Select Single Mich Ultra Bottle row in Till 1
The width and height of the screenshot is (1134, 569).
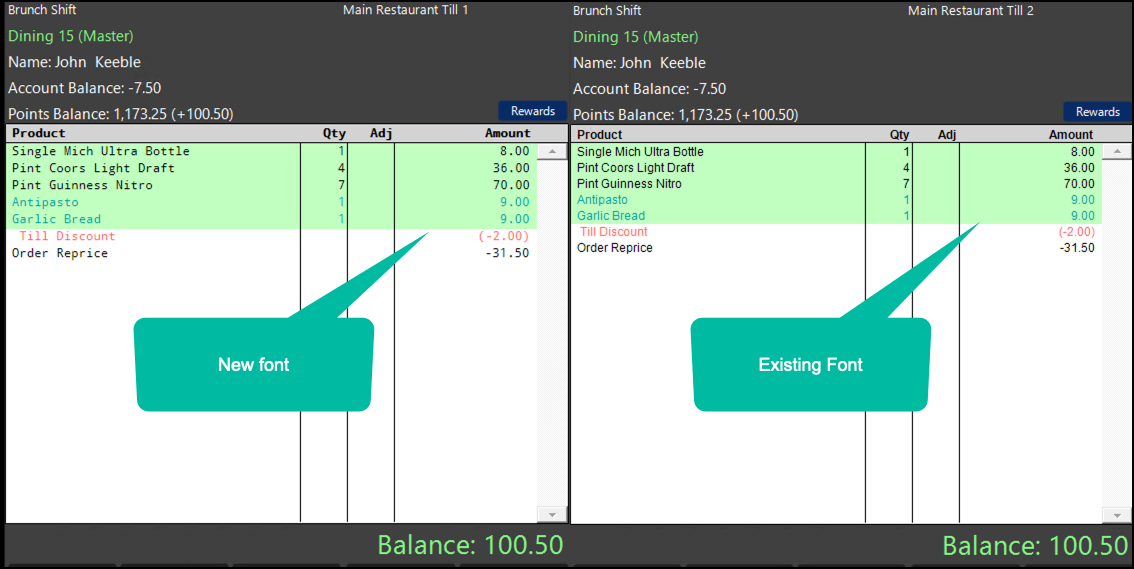(x=271, y=151)
